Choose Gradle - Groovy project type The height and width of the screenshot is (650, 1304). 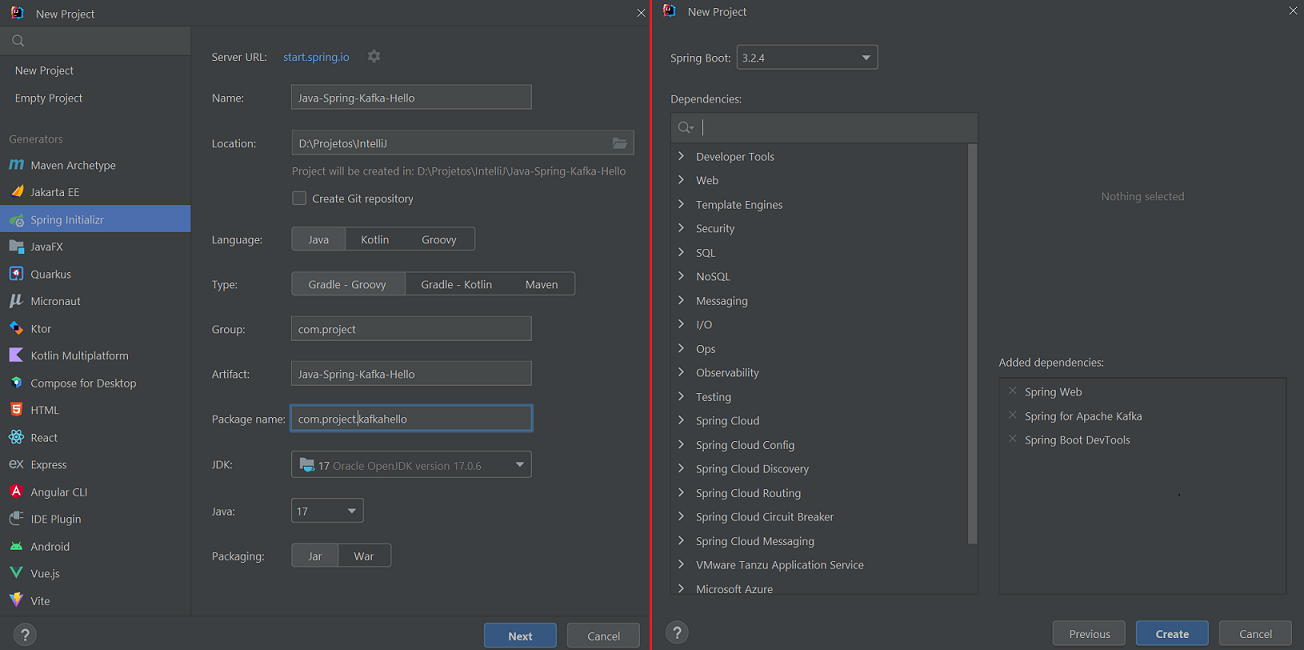tap(348, 284)
